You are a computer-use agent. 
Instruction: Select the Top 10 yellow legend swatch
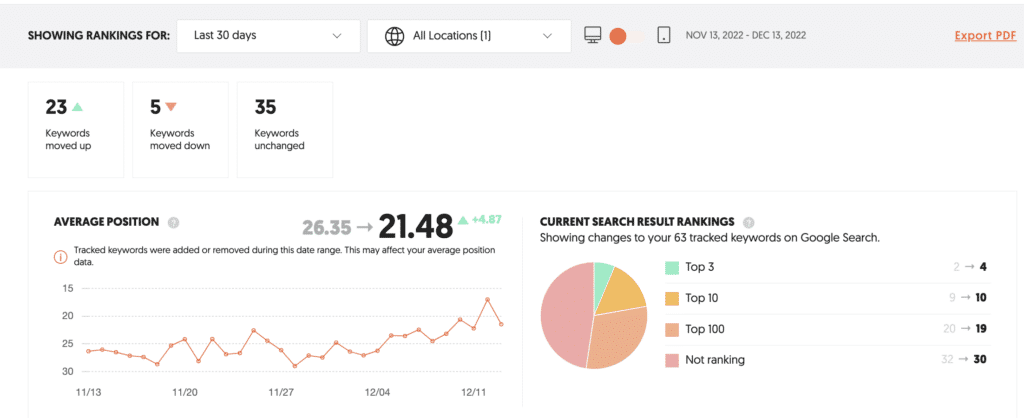[672, 298]
